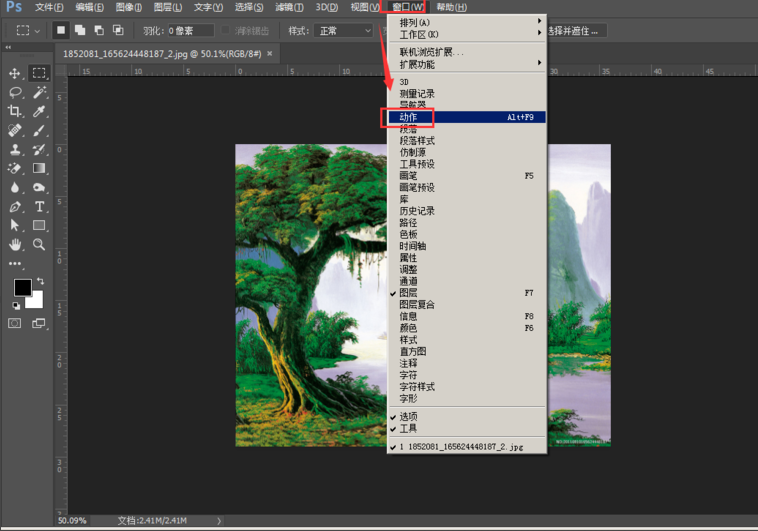Open the 滤镜 (Filter) menu
Viewport: 758px width, 531px height.
pos(288,8)
